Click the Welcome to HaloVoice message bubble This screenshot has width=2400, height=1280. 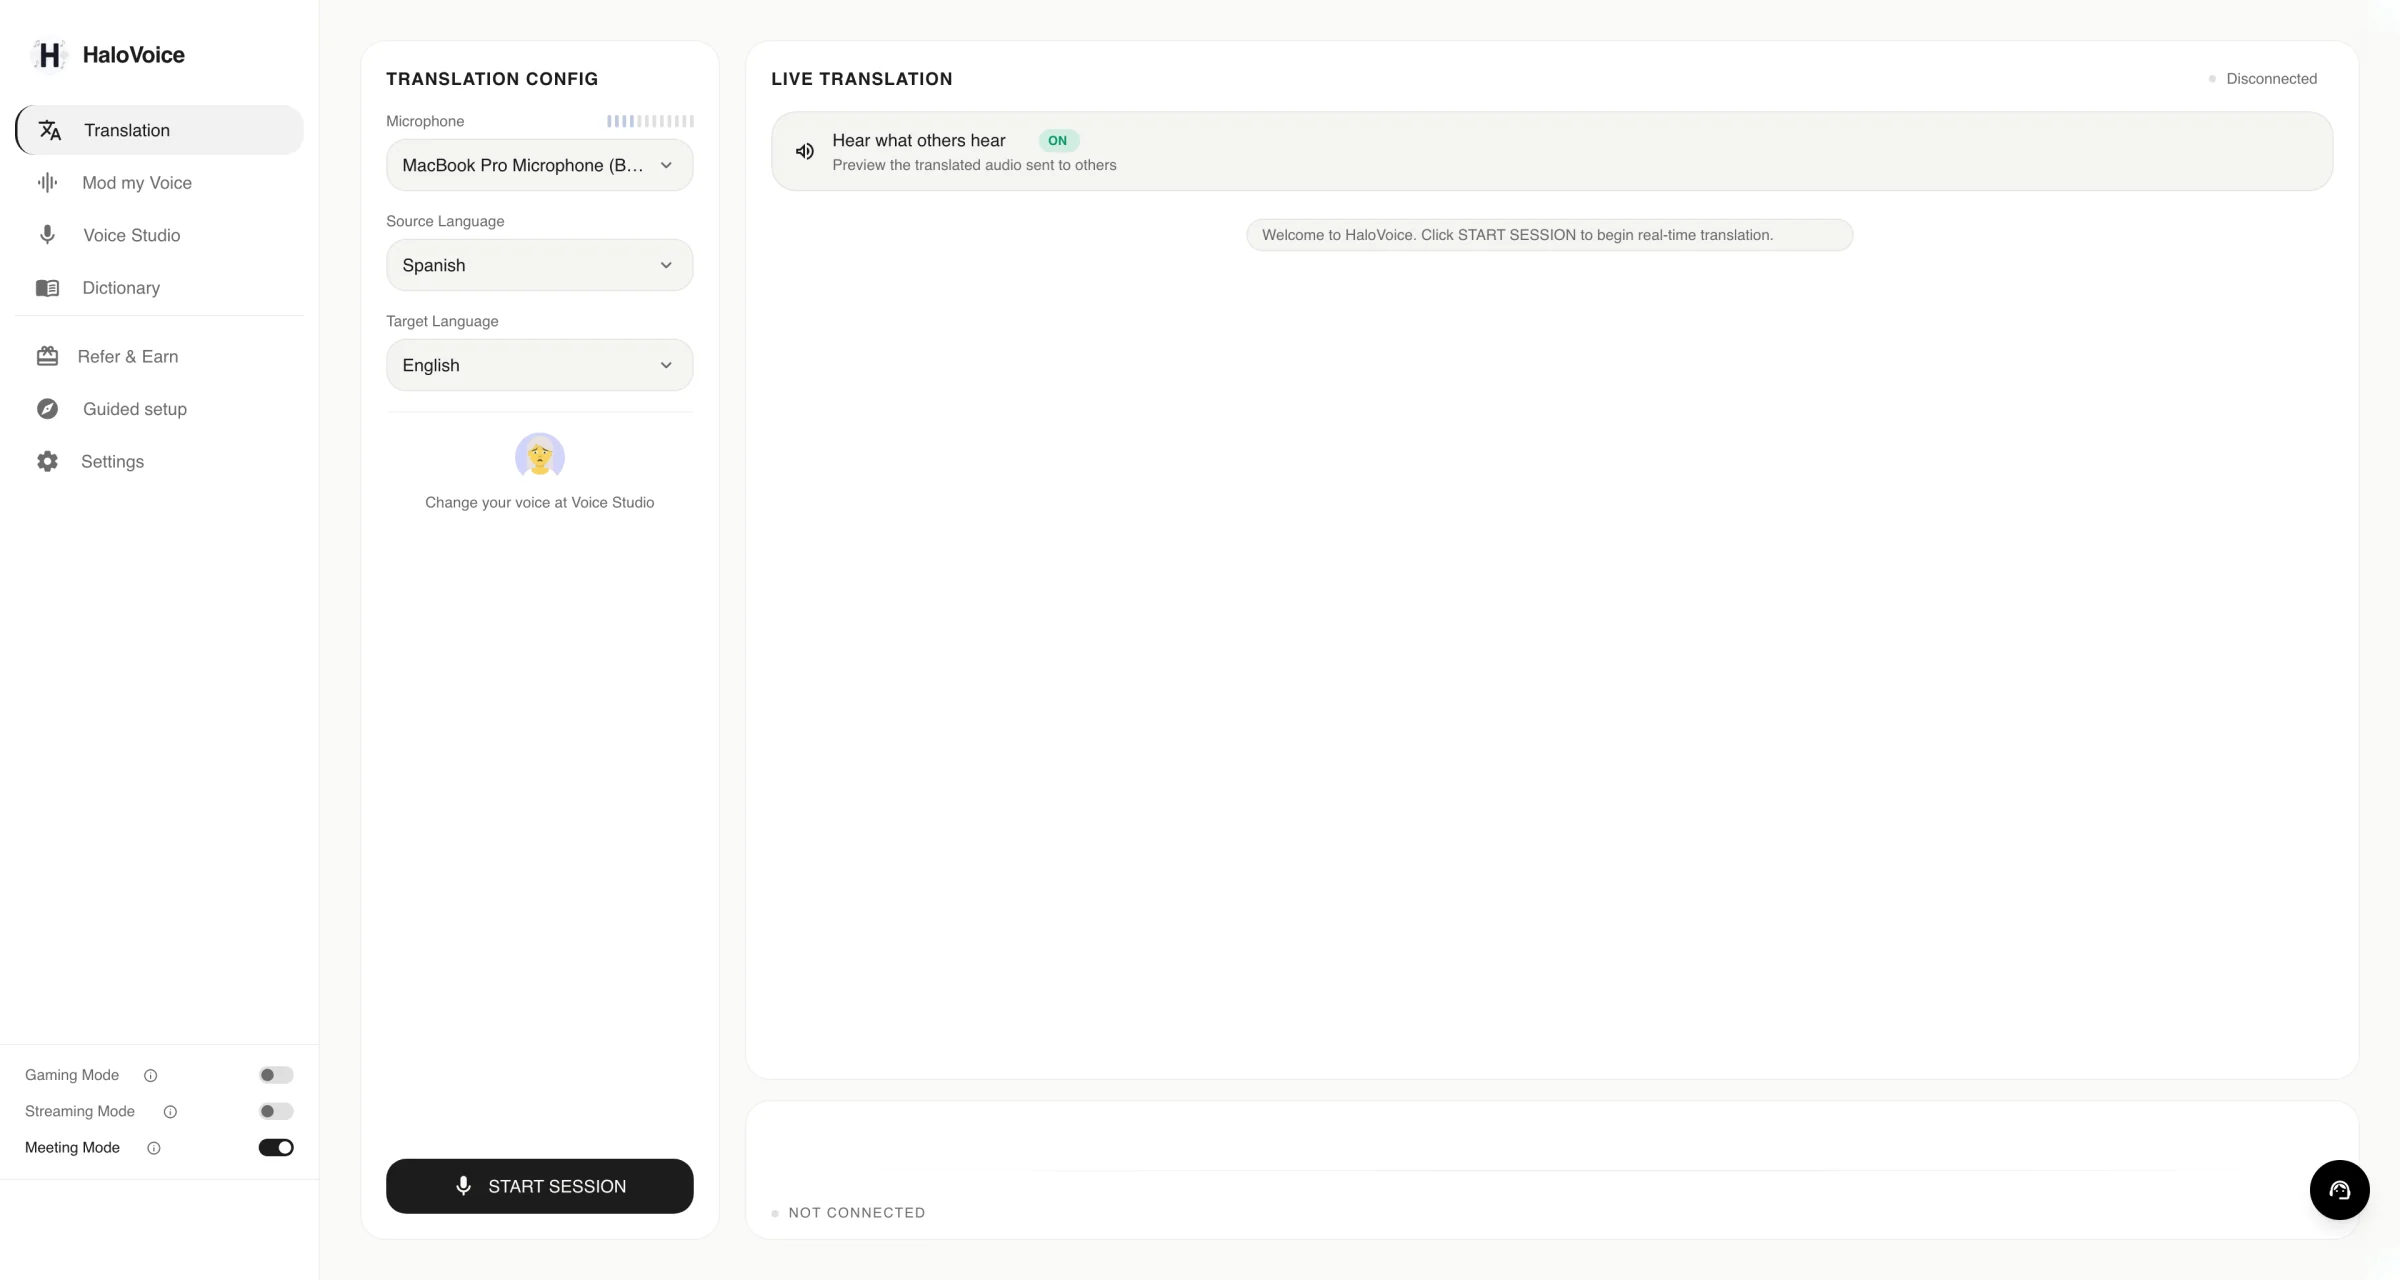click(x=1549, y=235)
